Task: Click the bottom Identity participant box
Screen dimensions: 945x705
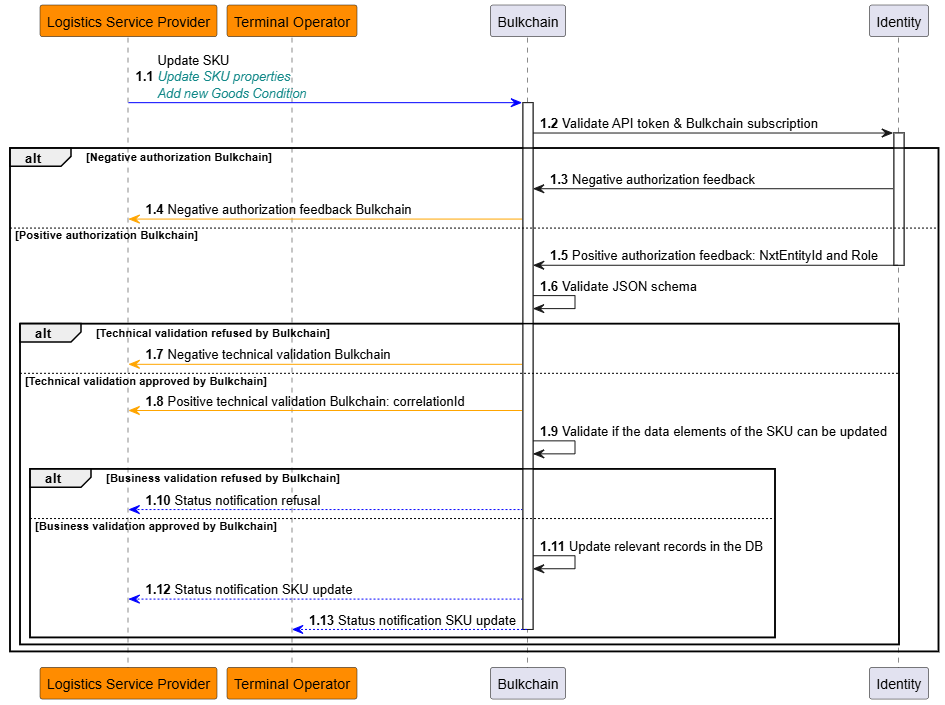Action: click(898, 683)
